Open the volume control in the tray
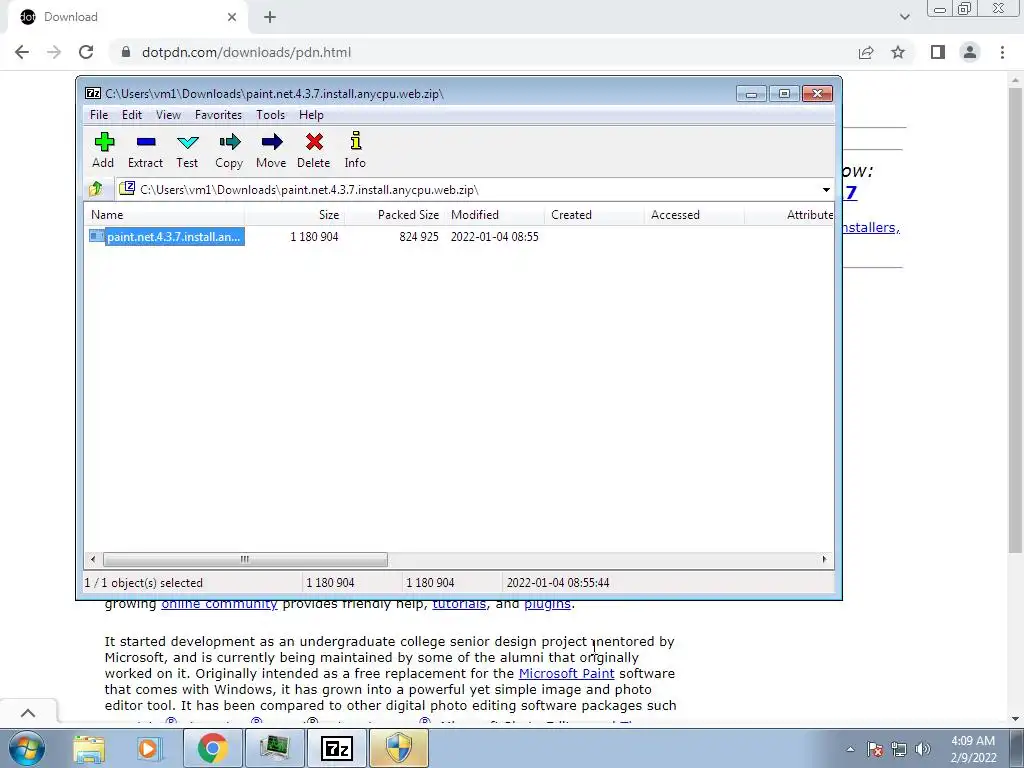Image resolution: width=1024 pixels, height=768 pixels. [x=923, y=749]
